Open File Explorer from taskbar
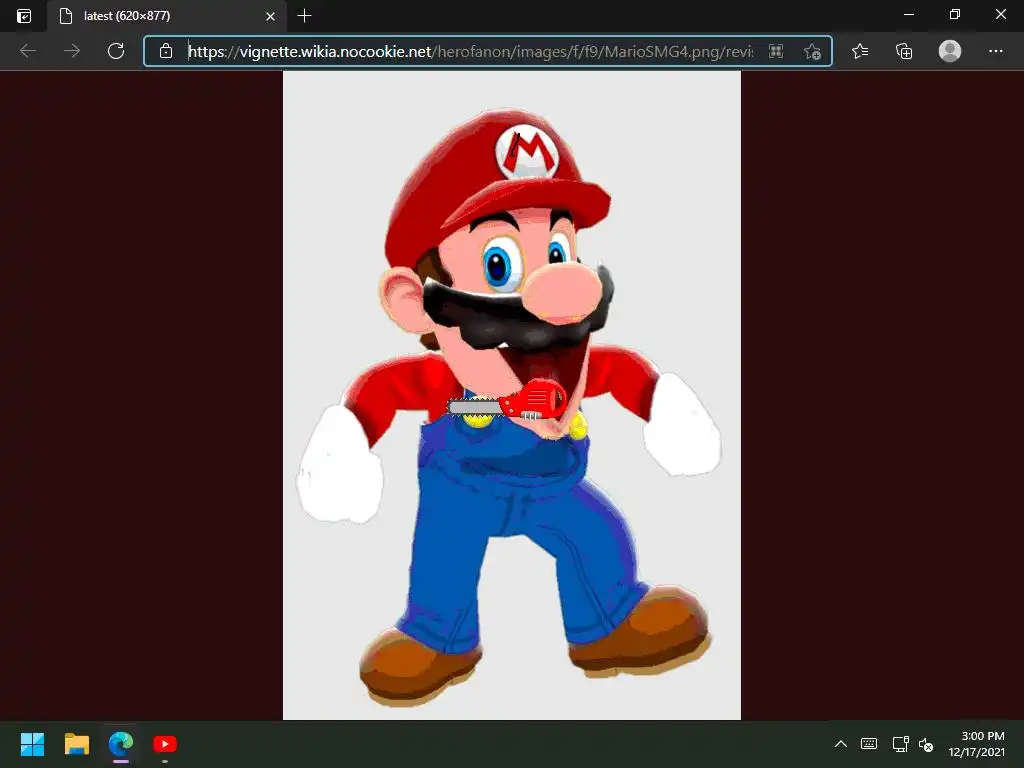Screen dimensions: 1024x768 coord(76,744)
